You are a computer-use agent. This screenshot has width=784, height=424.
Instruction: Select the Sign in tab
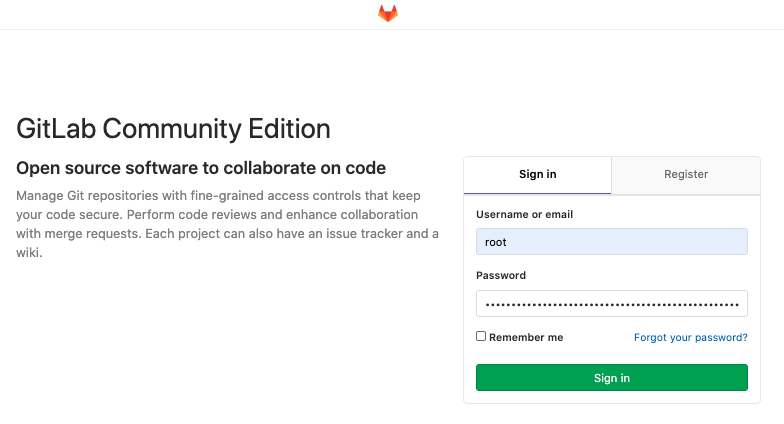tap(538, 174)
